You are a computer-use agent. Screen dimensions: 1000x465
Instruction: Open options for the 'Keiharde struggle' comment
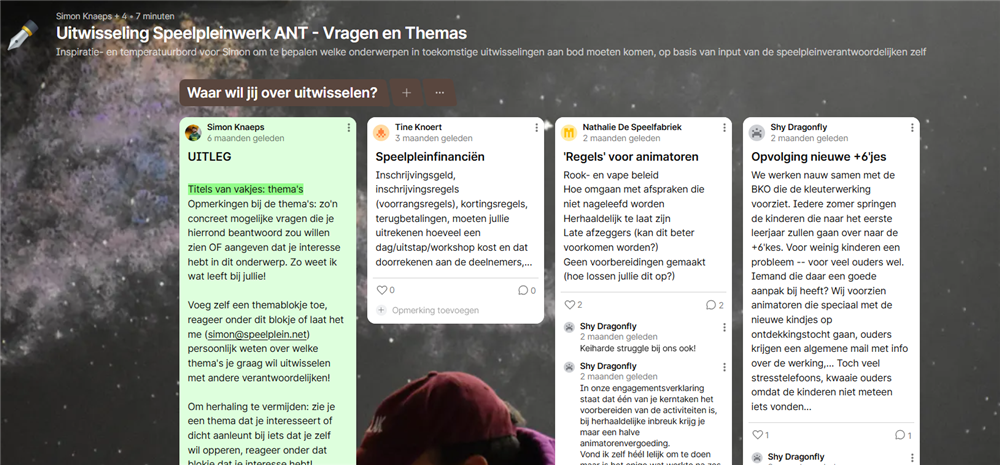pyautogui.click(x=724, y=328)
